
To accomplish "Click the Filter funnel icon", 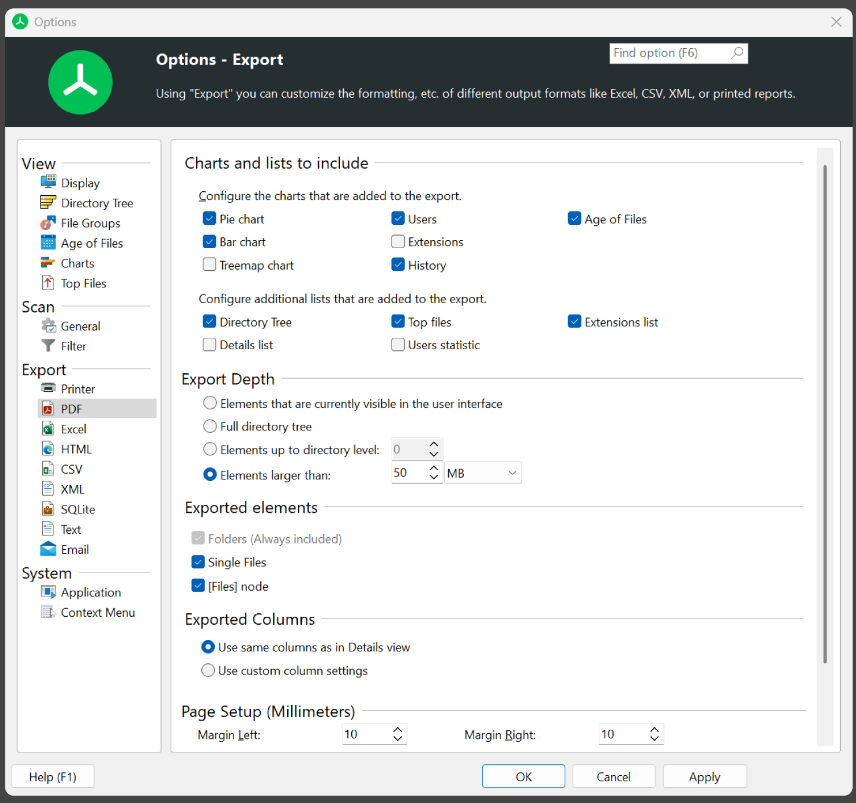I will click(x=48, y=346).
